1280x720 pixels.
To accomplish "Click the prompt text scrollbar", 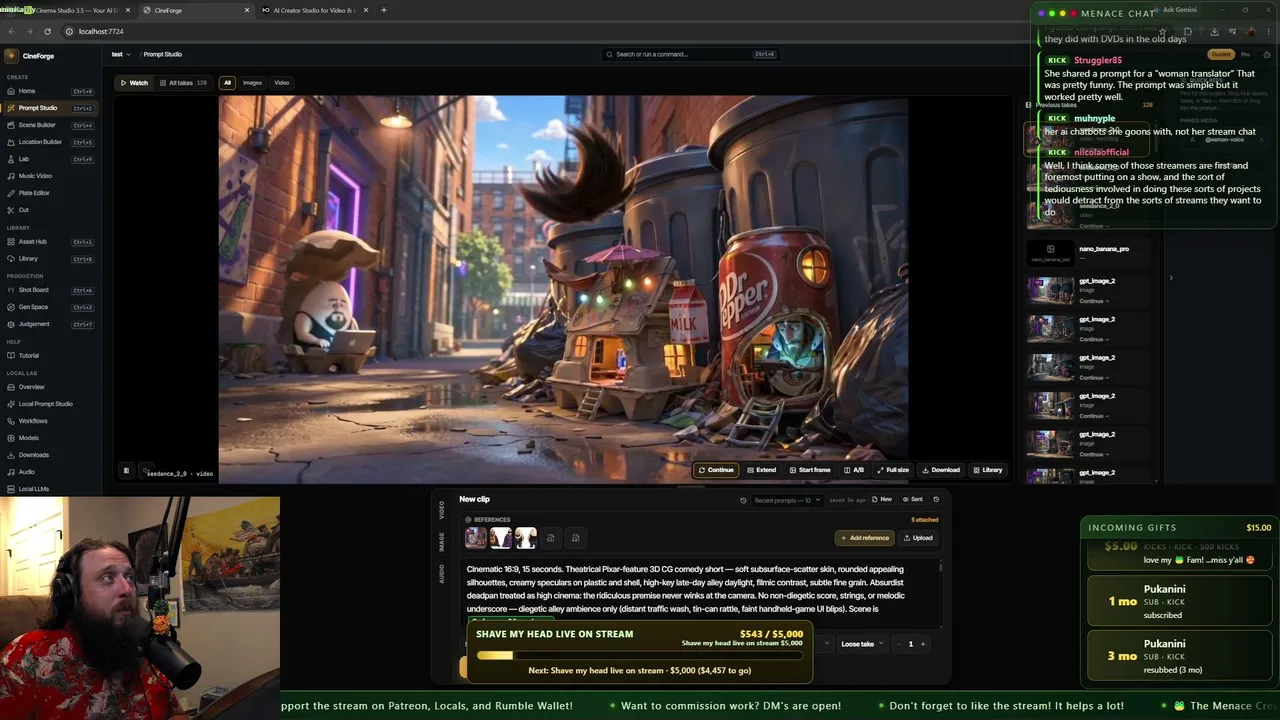I will click(941, 568).
